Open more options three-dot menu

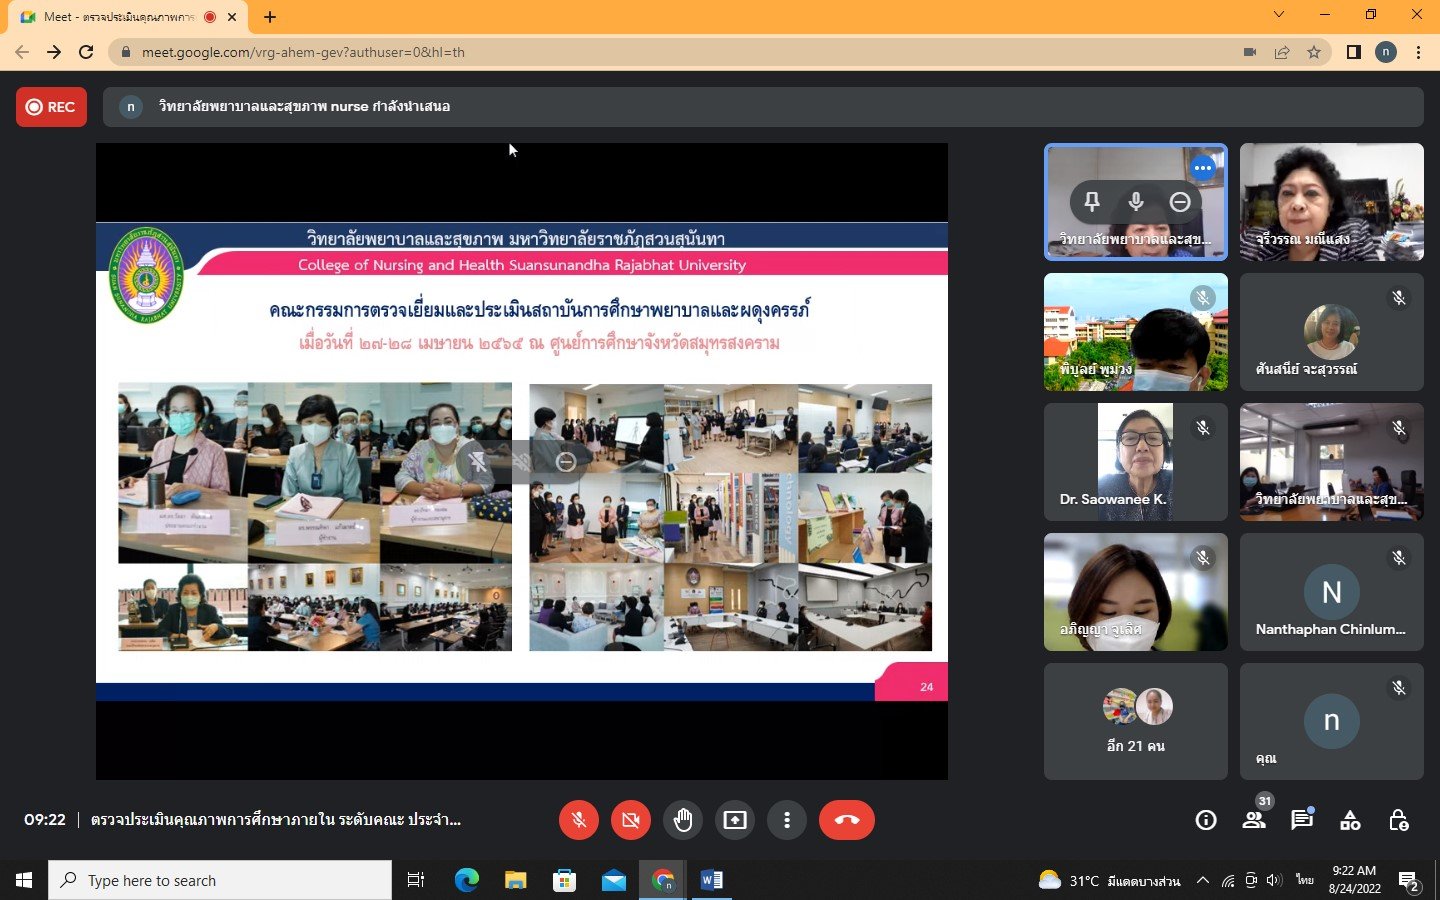click(x=787, y=820)
